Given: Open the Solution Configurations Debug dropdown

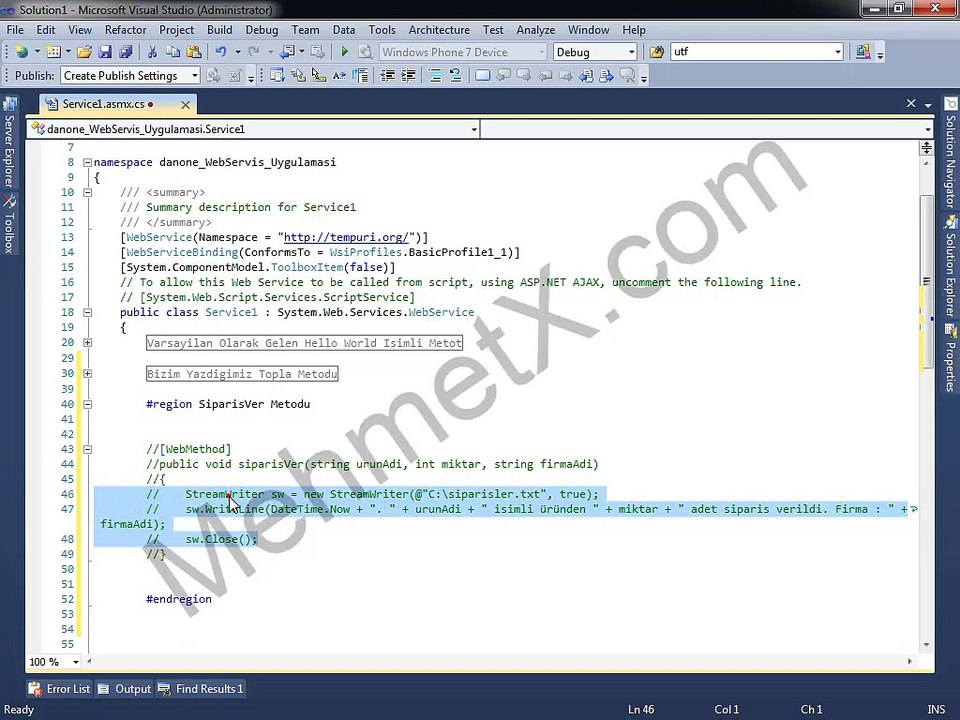Looking at the screenshot, I should coord(632,52).
